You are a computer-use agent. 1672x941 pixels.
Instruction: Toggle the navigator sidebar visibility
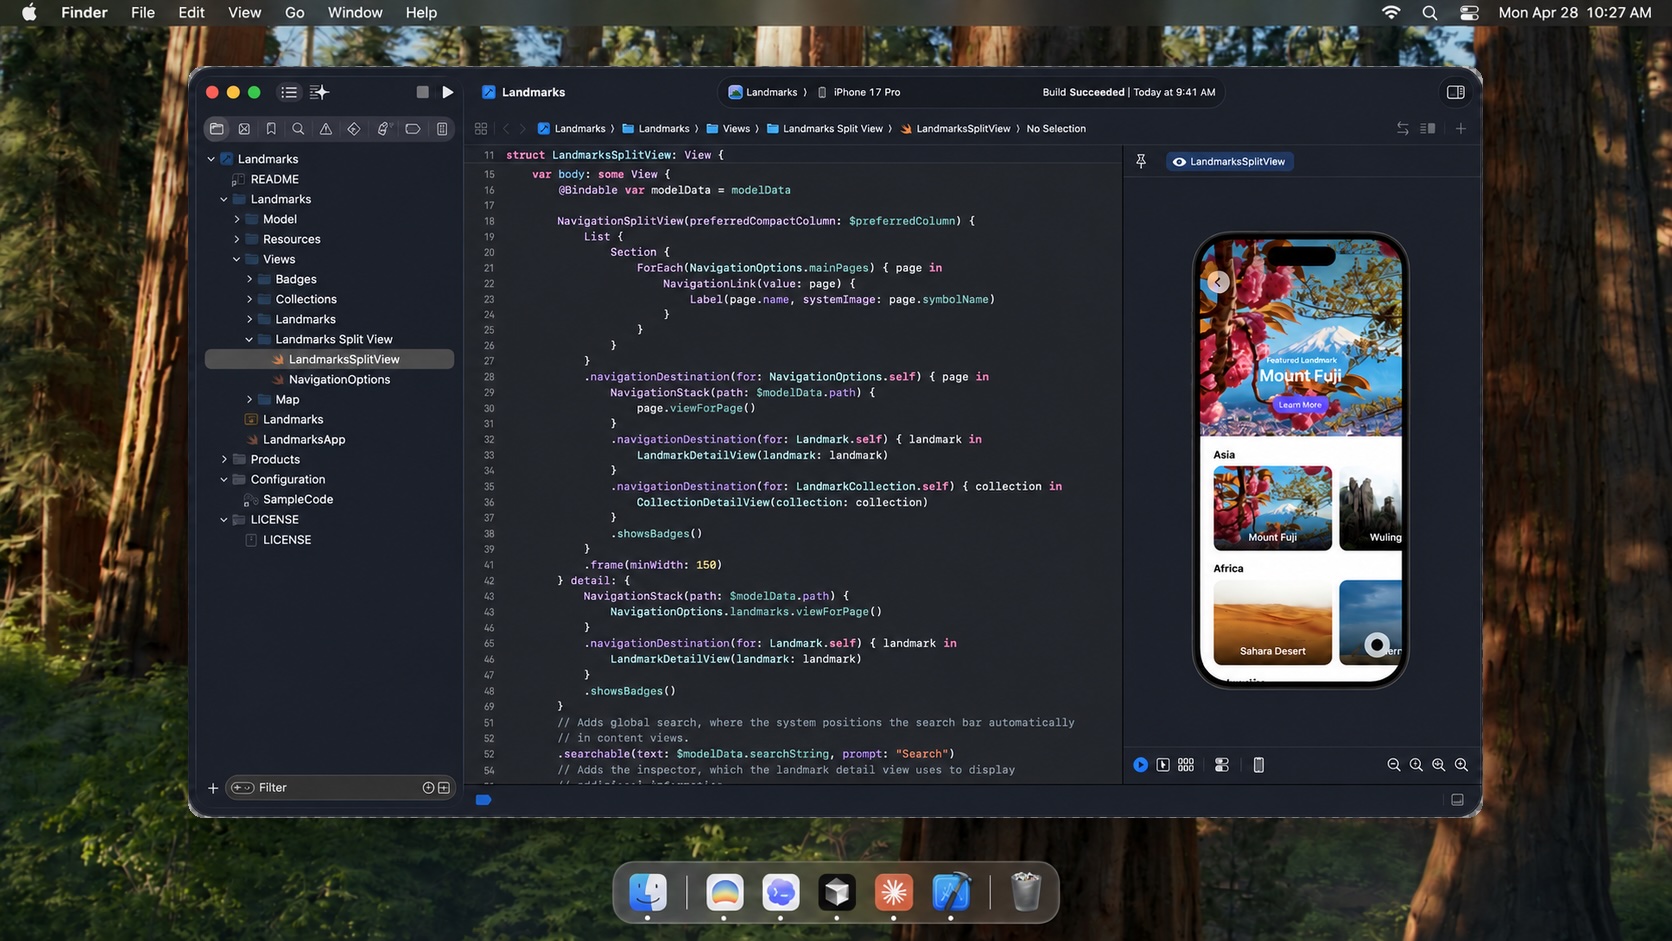[x=289, y=92]
